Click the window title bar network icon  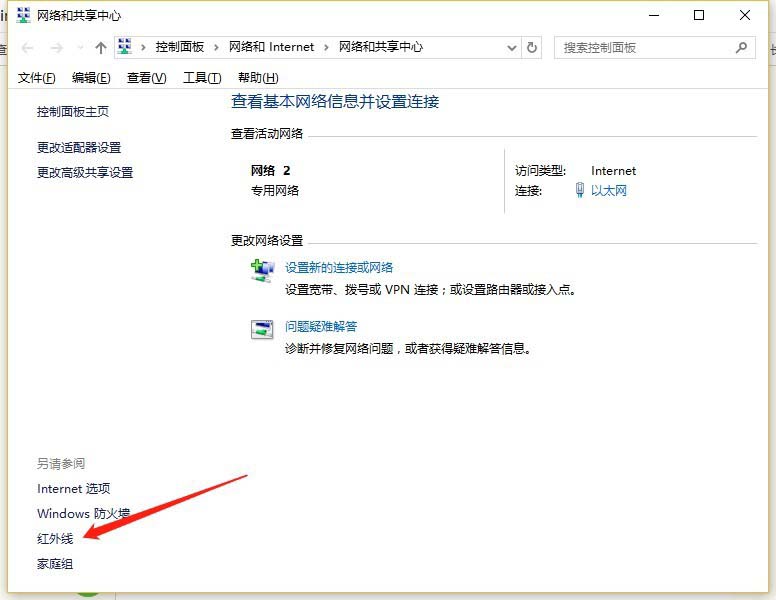pos(23,15)
